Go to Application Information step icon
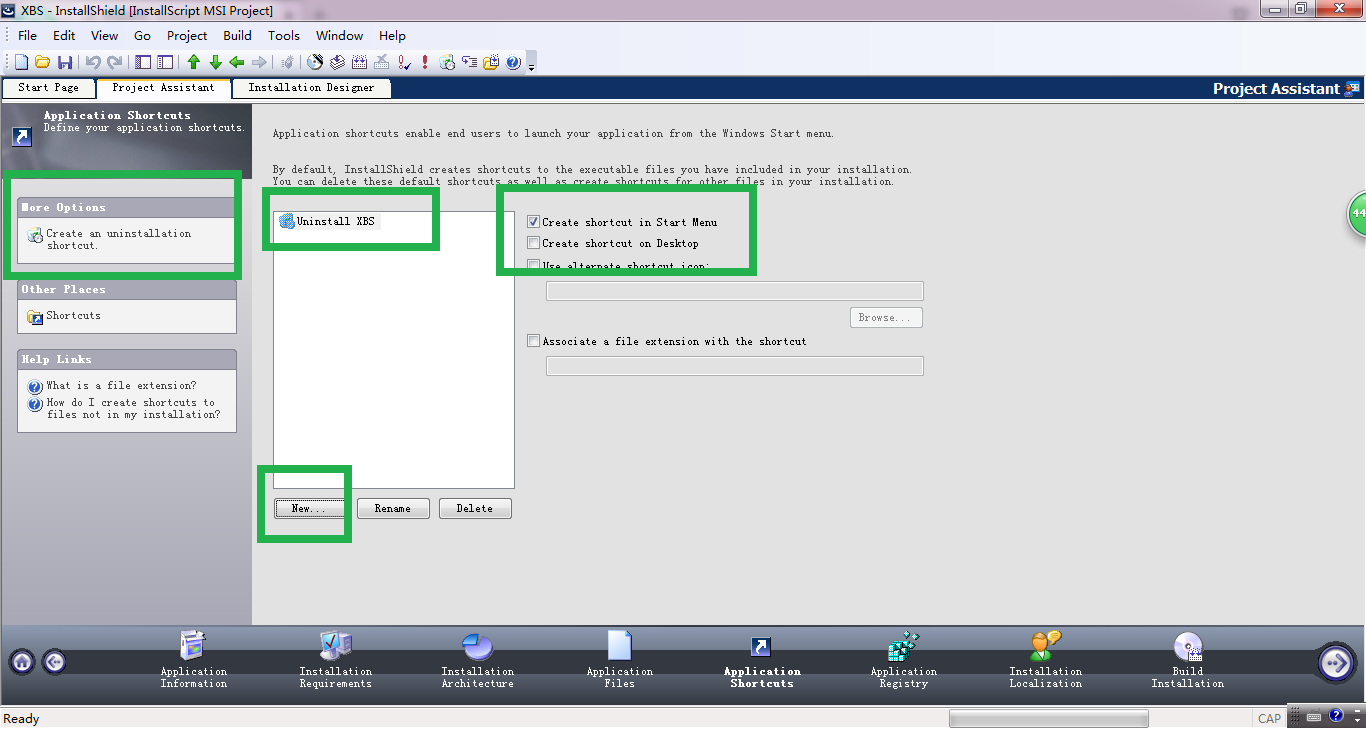This screenshot has height=729, width=1366. tap(193, 645)
